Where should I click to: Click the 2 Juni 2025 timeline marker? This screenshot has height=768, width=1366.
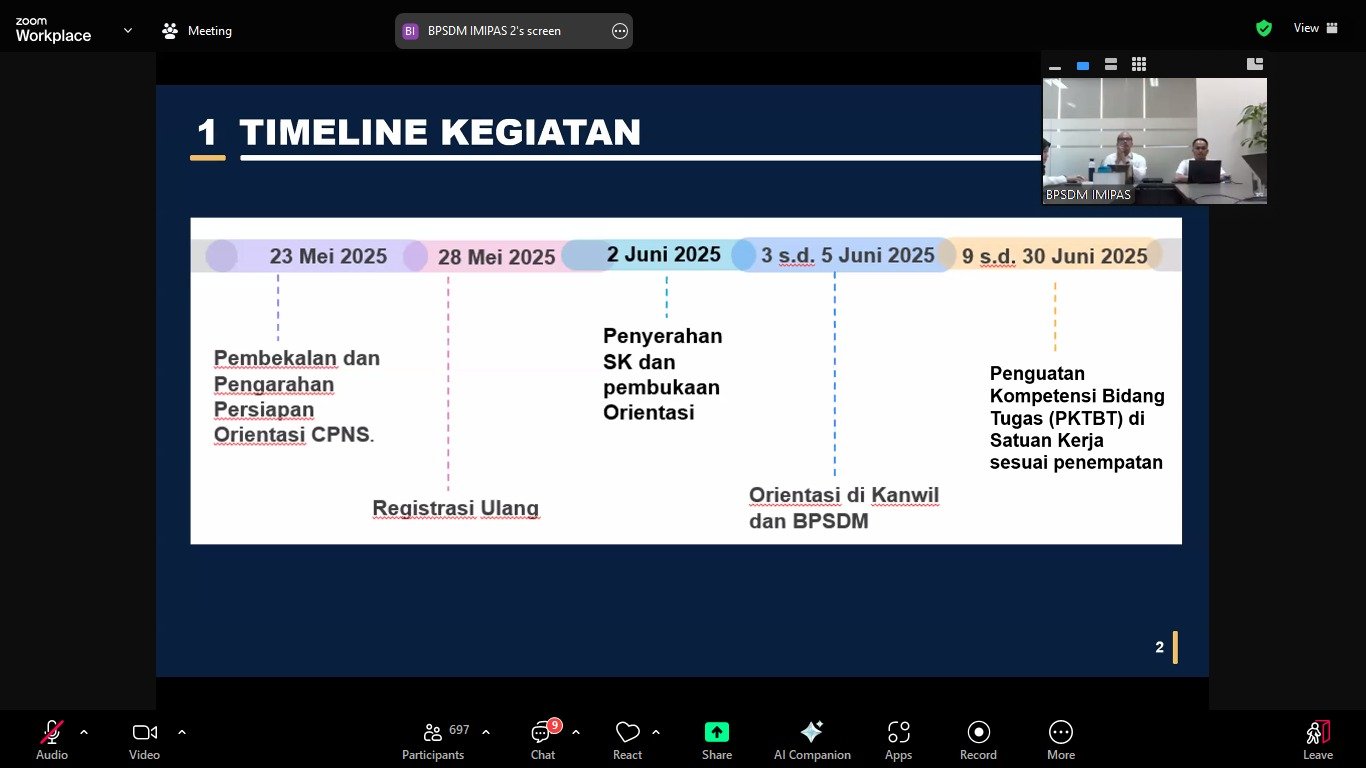(664, 254)
